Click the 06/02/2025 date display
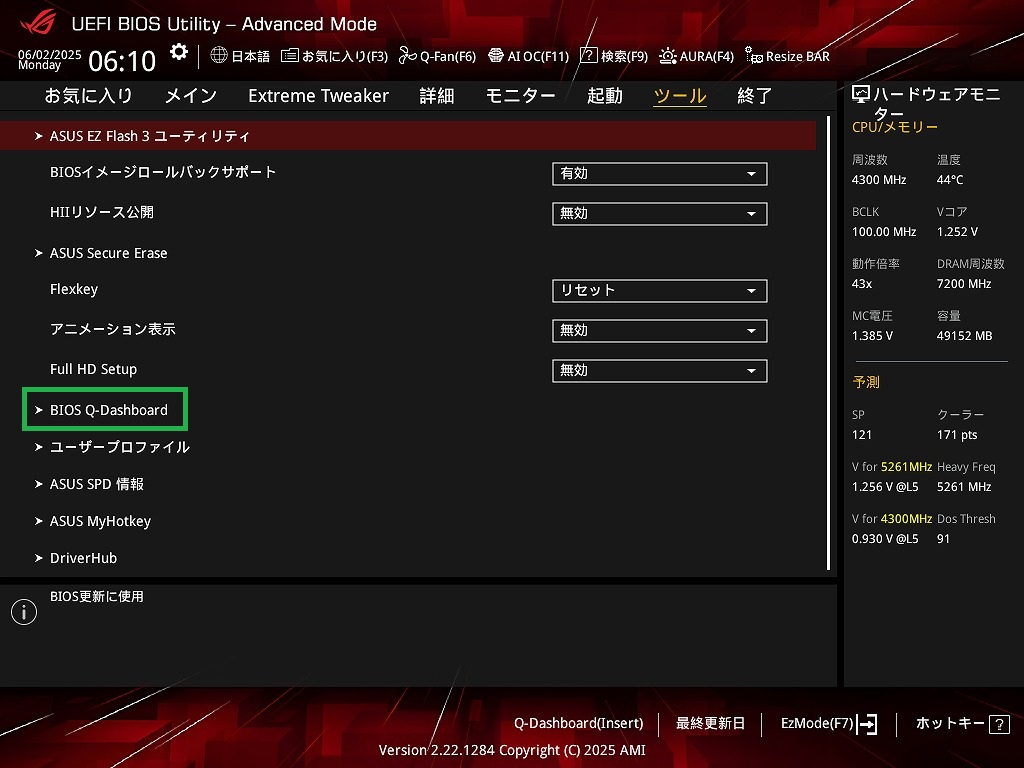 coord(50,54)
